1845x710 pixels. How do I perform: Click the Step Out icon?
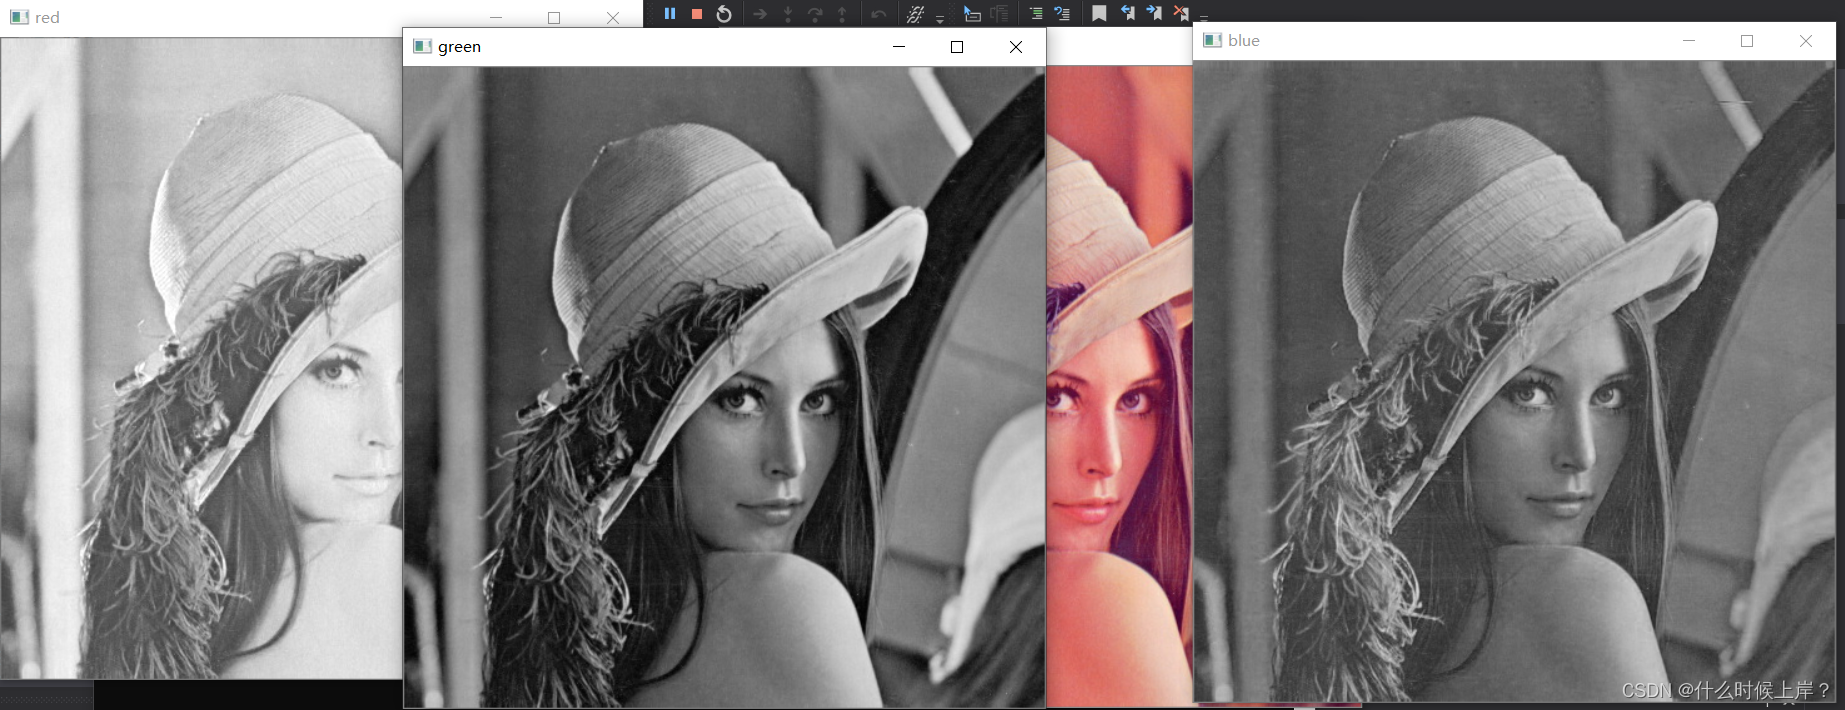click(x=842, y=14)
